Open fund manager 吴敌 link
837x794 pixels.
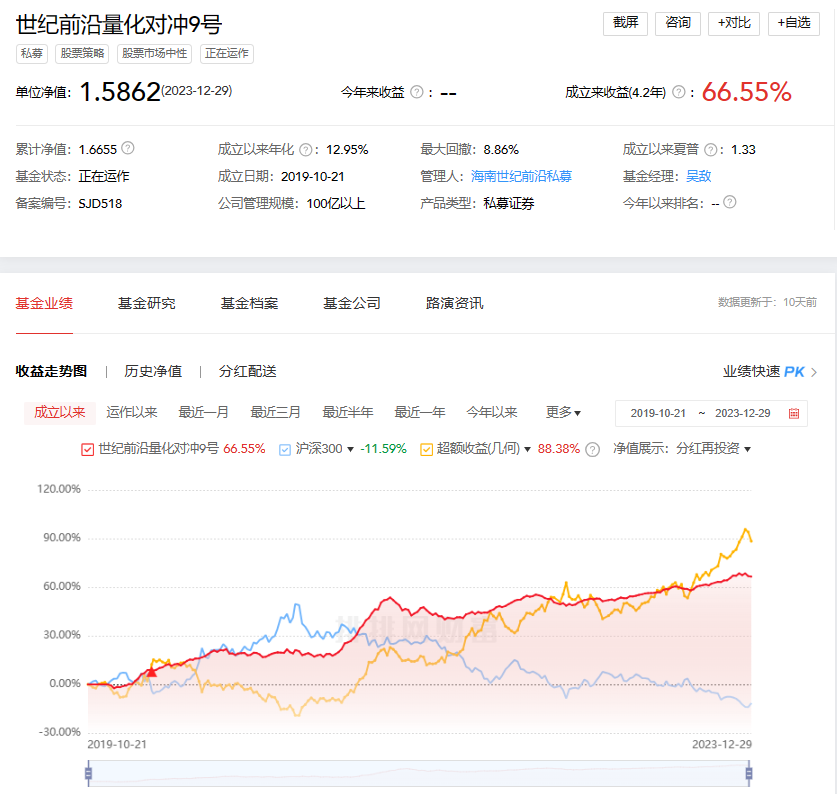coord(698,176)
